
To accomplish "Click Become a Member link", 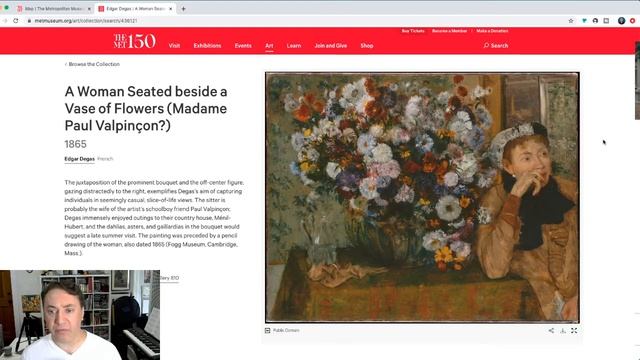I will pyautogui.click(x=449, y=31).
